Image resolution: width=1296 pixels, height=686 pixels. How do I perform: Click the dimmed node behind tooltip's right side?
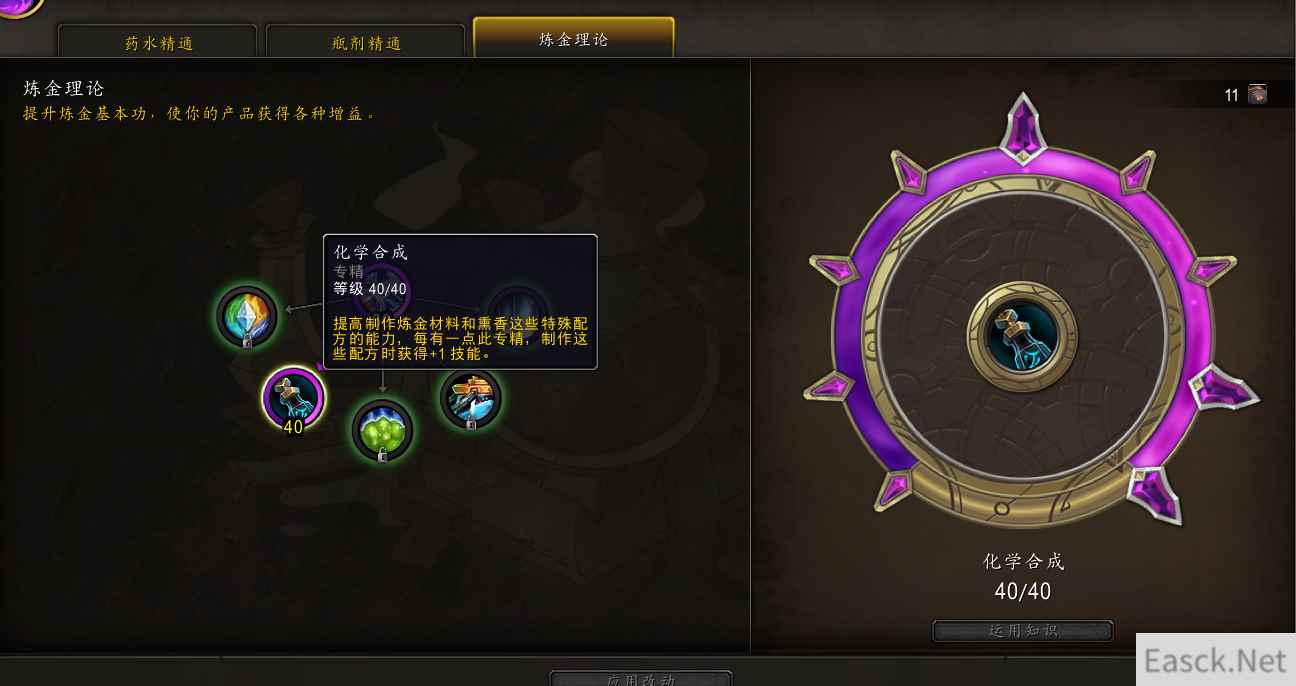[519, 307]
